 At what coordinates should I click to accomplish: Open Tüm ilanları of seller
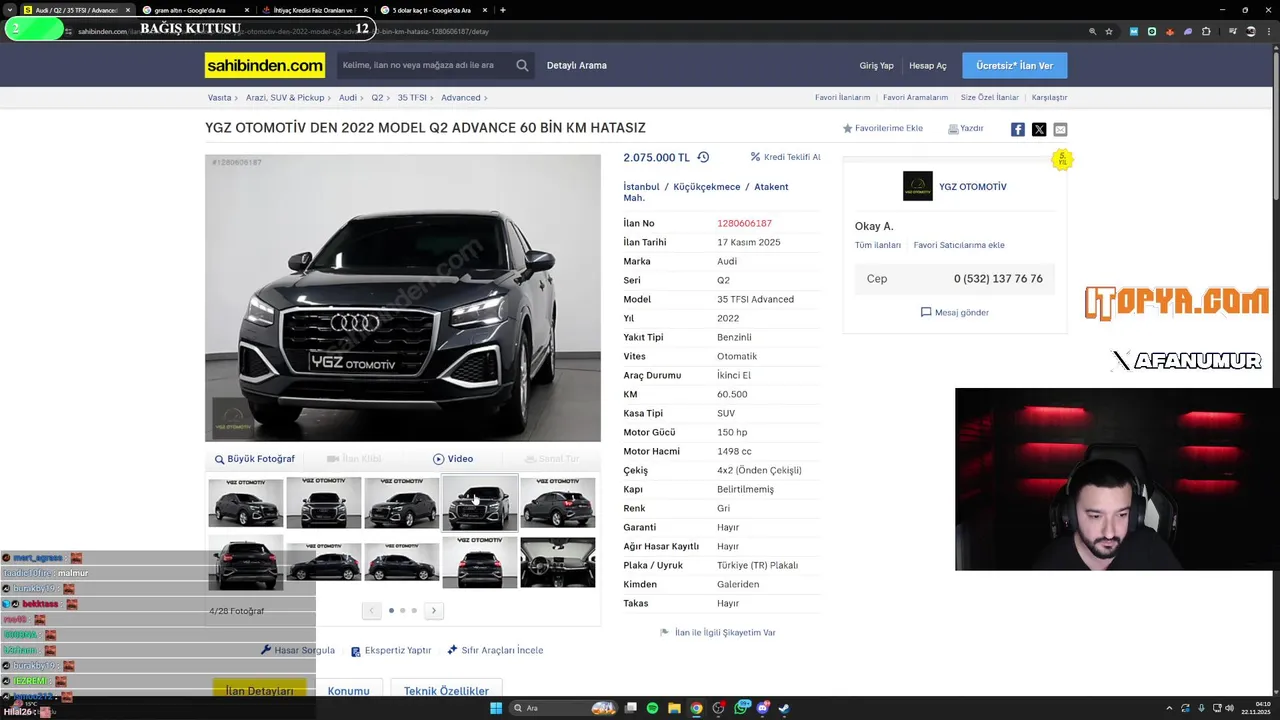878,245
